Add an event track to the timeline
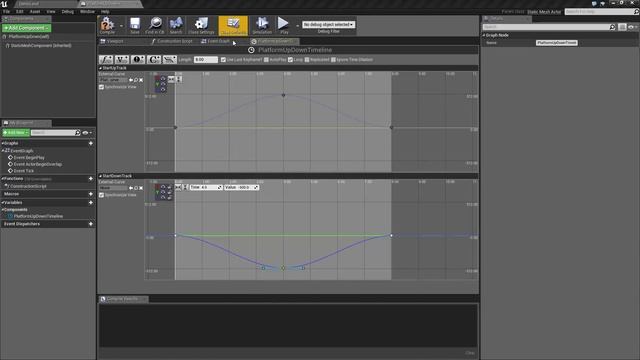The image size is (640, 360). [138, 60]
